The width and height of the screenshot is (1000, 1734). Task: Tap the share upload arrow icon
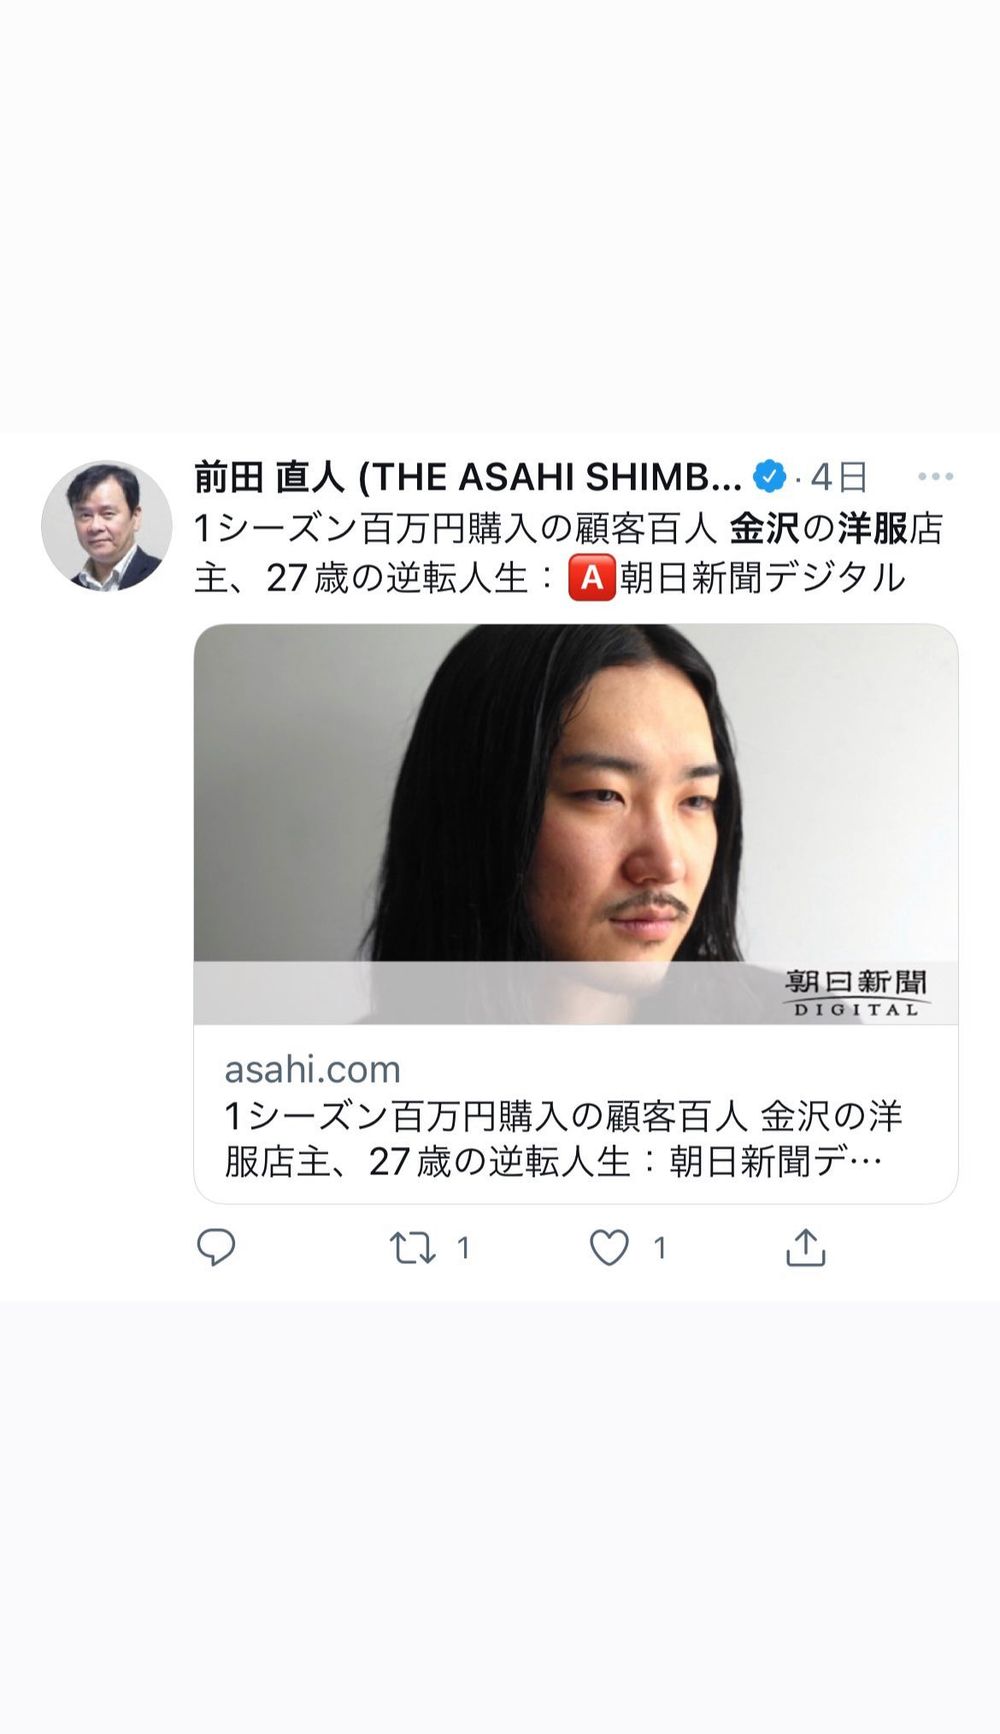[805, 1248]
